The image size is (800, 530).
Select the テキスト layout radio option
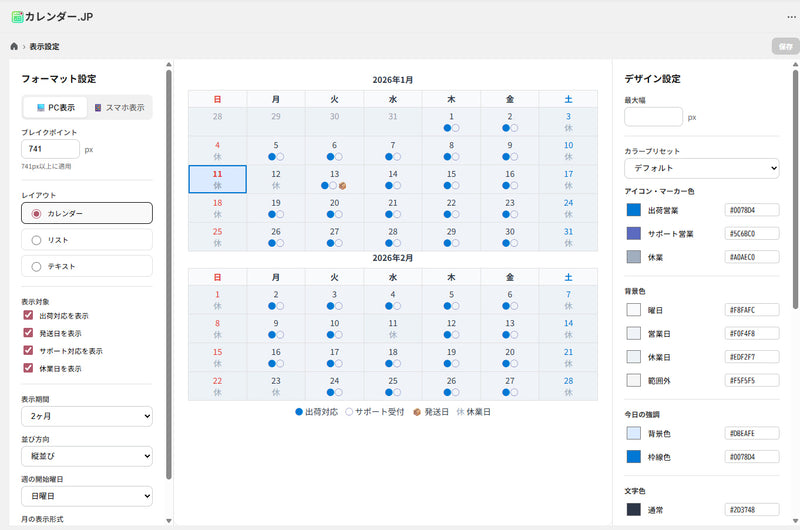click(37, 266)
